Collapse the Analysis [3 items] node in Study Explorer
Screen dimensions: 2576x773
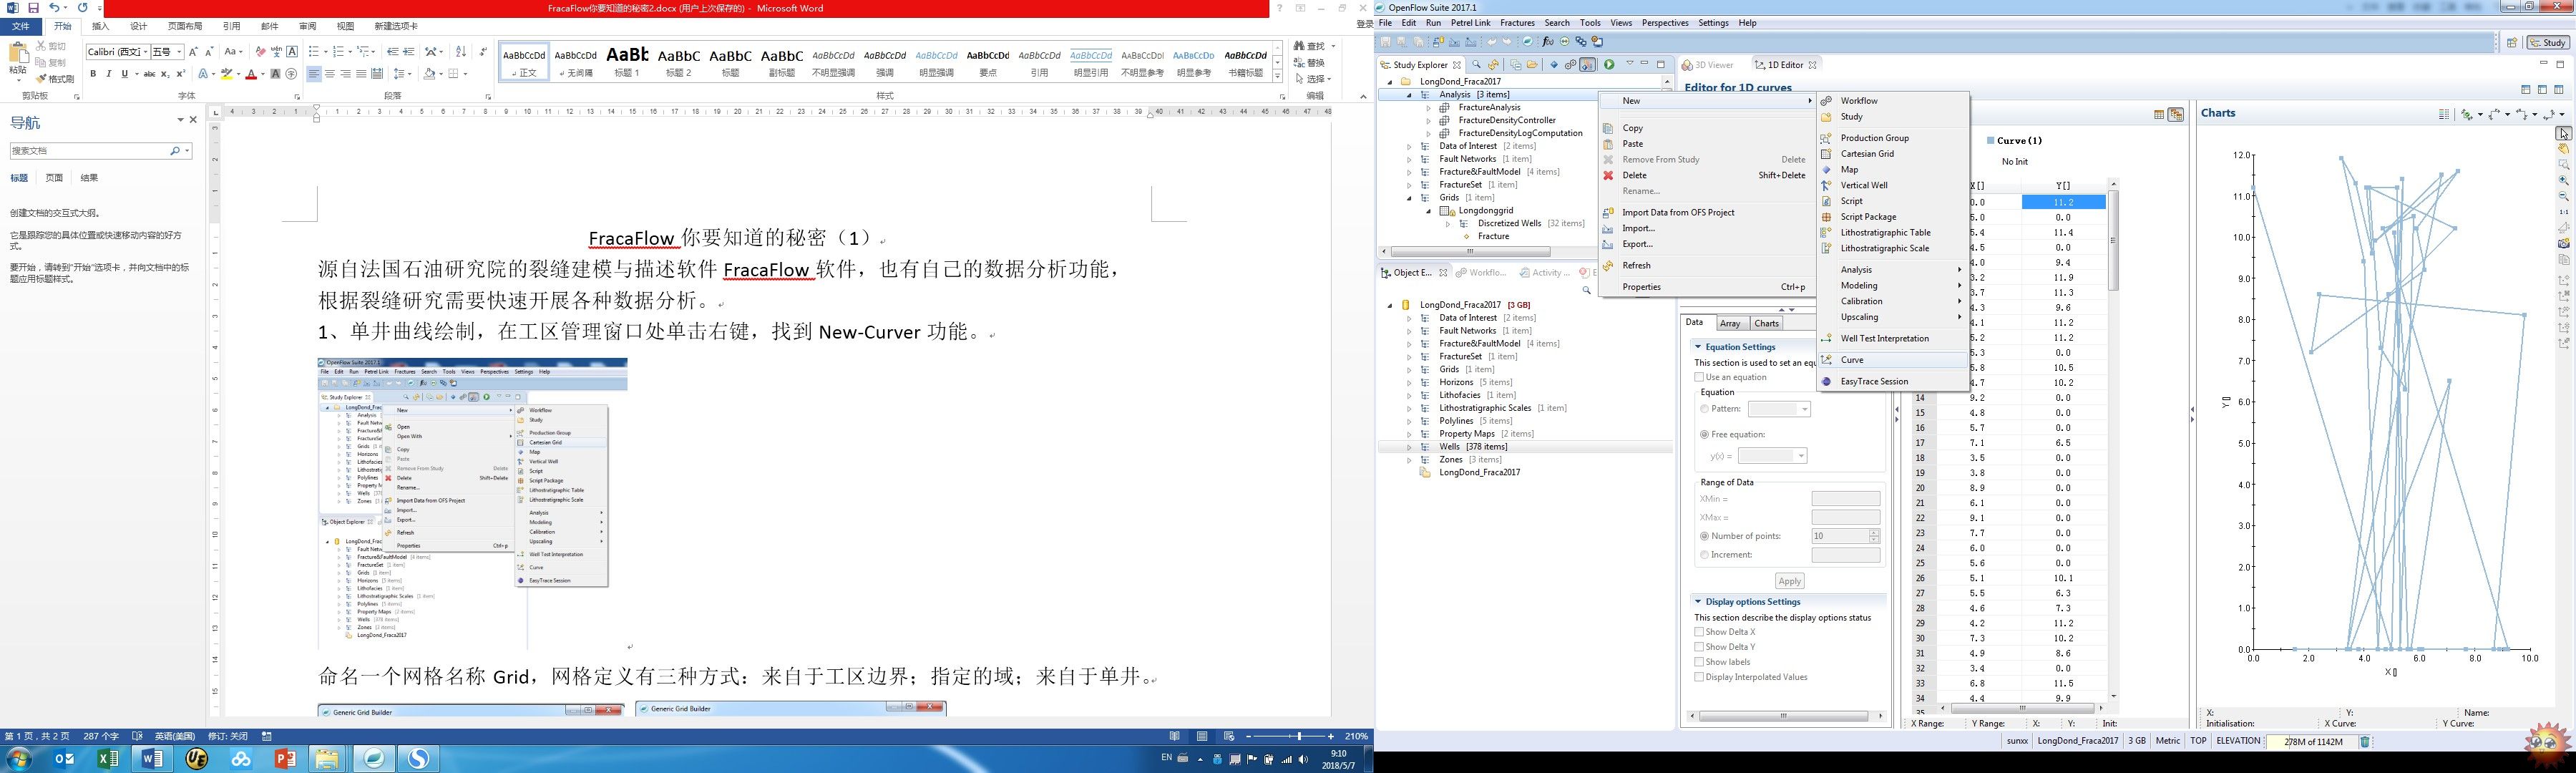click(1409, 95)
